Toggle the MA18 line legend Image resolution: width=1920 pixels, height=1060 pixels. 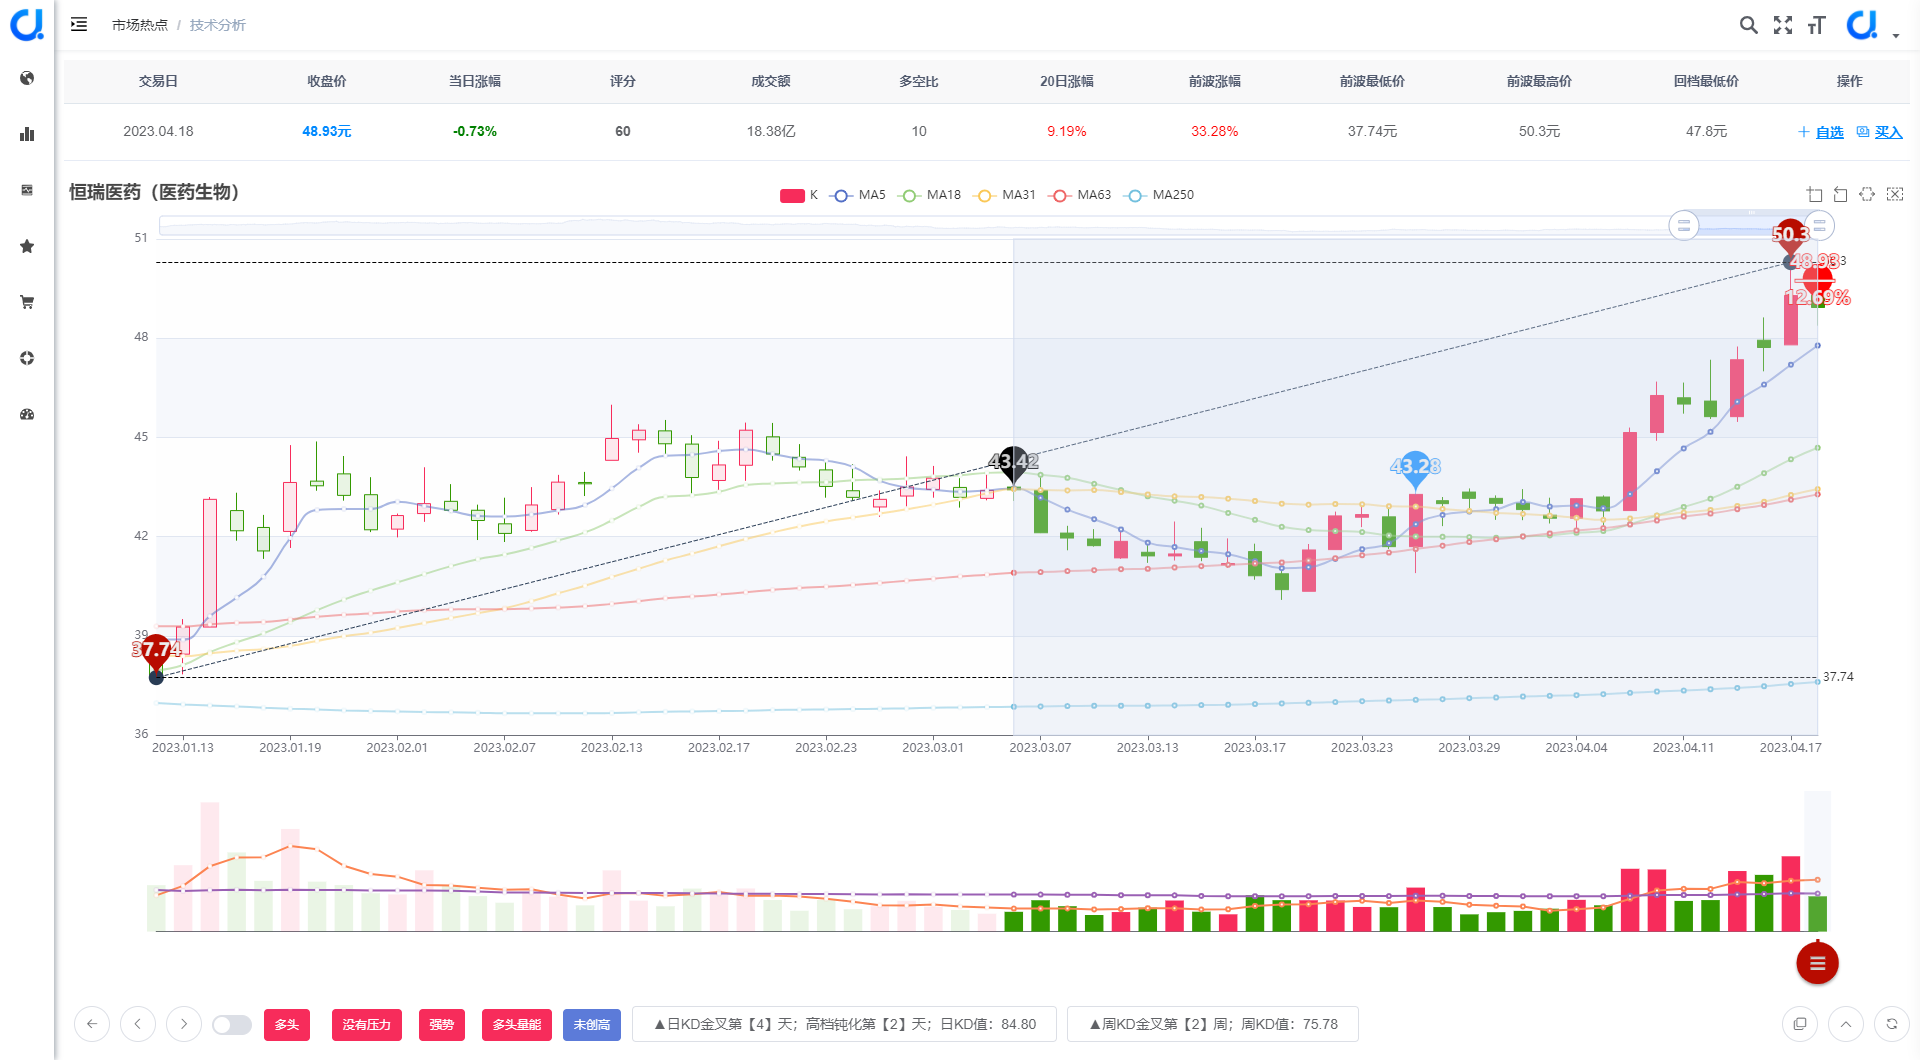[930, 195]
